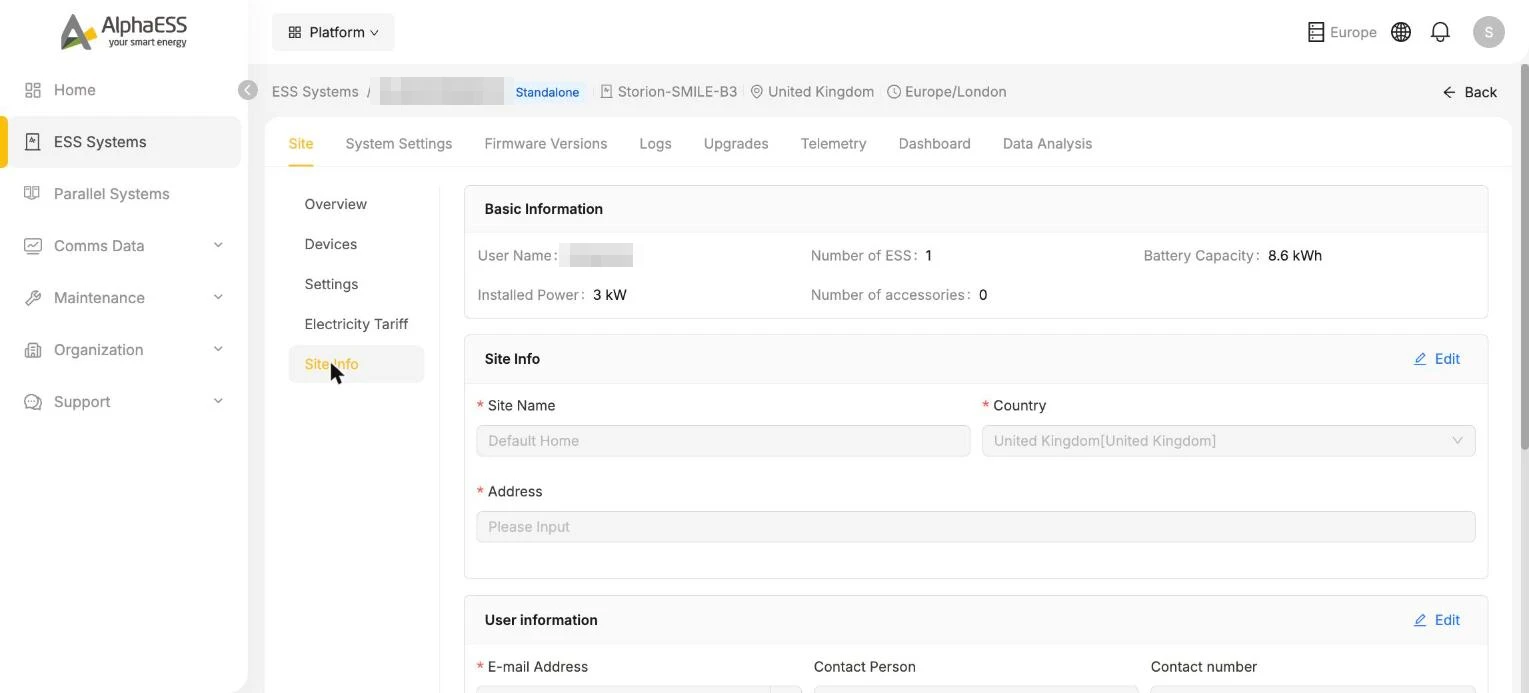Open the notifications bell
The height and width of the screenshot is (693, 1529).
[1440, 32]
